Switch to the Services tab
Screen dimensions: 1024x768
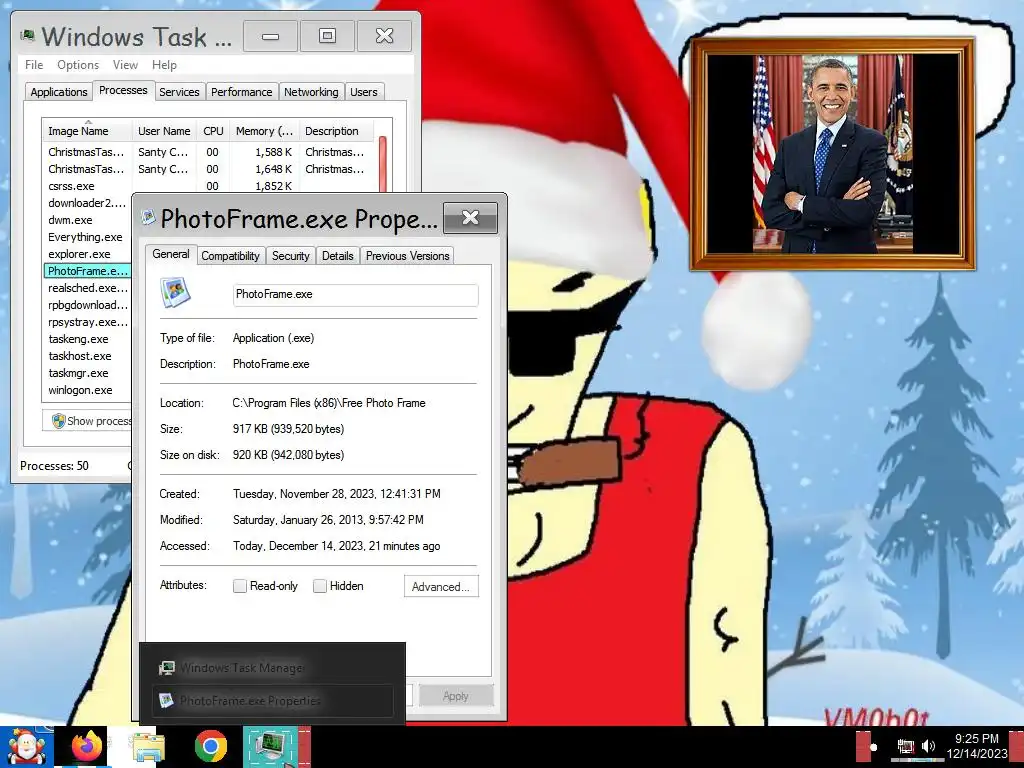pos(179,92)
